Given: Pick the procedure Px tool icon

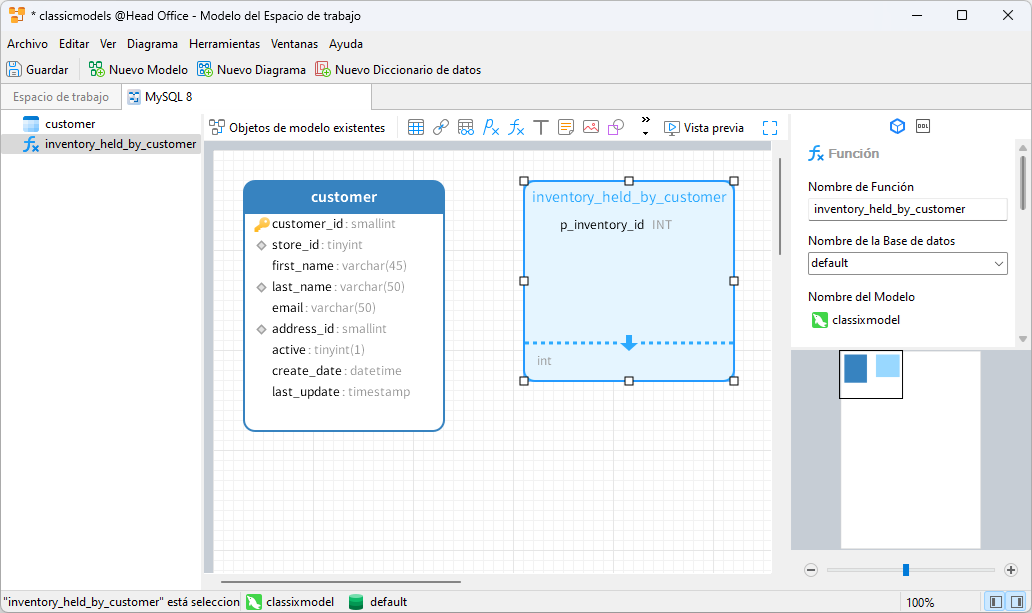Looking at the screenshot, I should coord(491,128).
